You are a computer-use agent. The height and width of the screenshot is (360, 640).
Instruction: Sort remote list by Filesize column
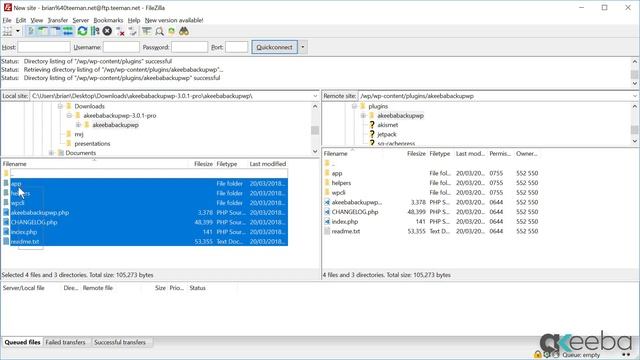coord(416,154)
